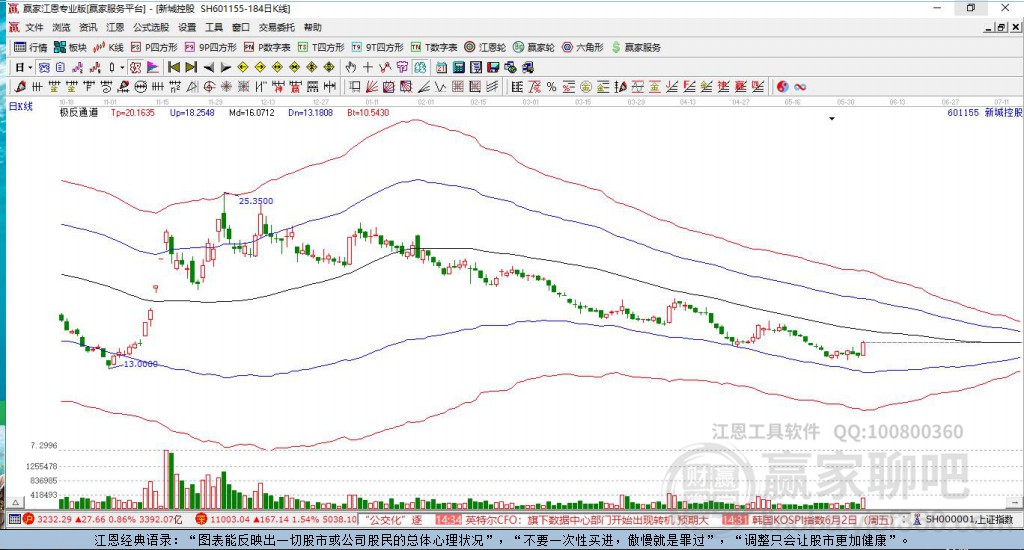Click the 韩国KOSPI指数 news ticker item
The image size is (1024, 550).
coord(825,520)
